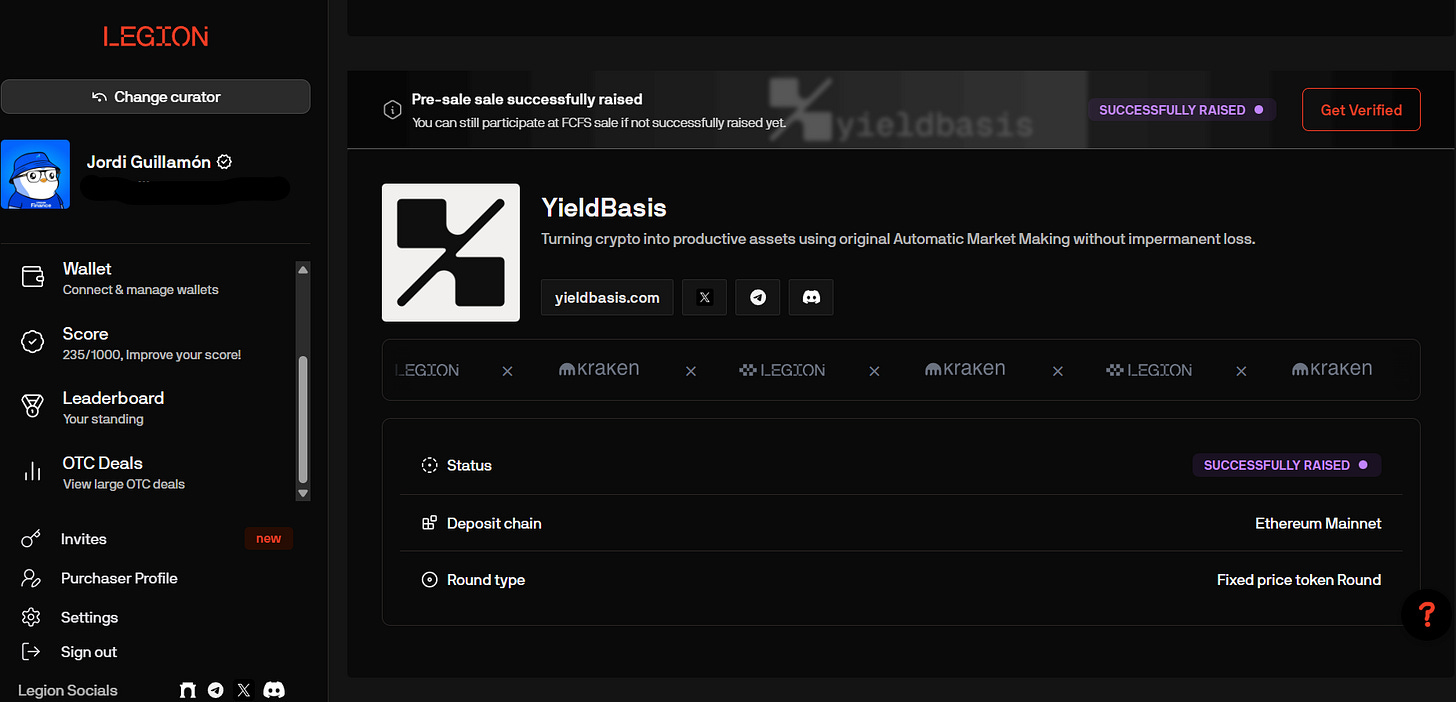Click the Status row icon
This screenshot has height=702, width=1456.
pyautogui.click(x=429, y=465)
